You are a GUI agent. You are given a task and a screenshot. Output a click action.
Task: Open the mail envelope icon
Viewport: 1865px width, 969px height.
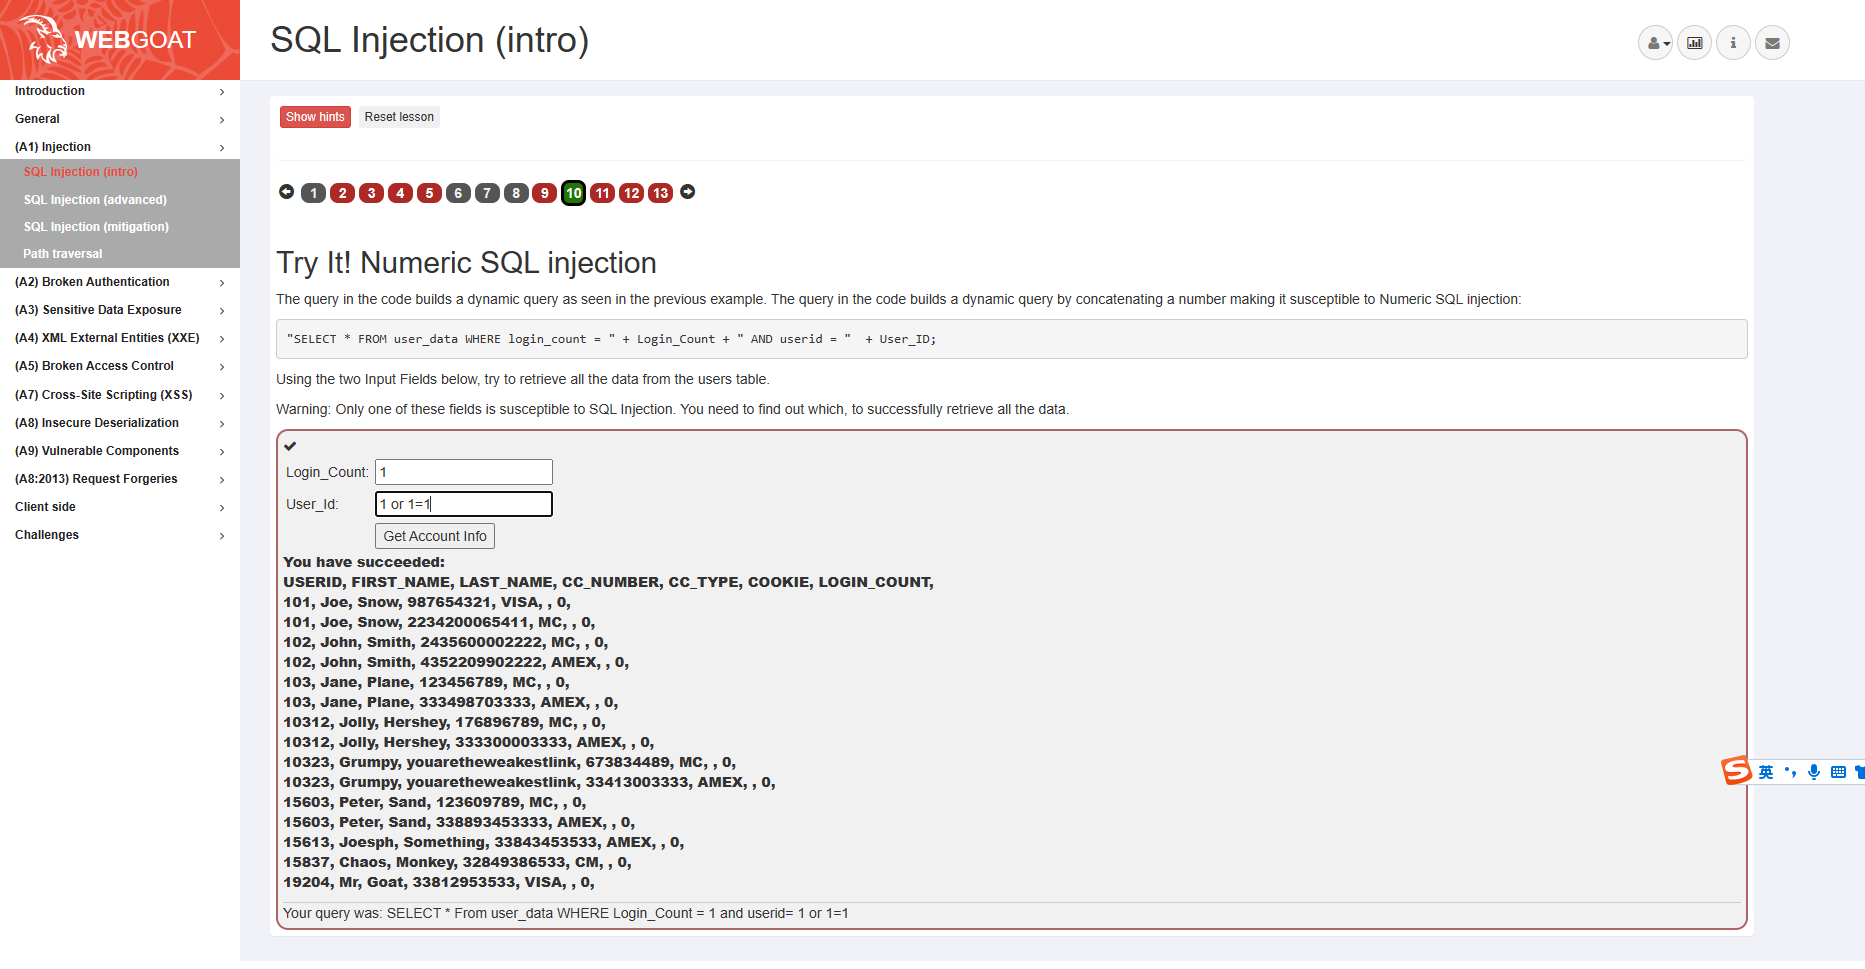pyautogui.click(x=1772, y=43)
